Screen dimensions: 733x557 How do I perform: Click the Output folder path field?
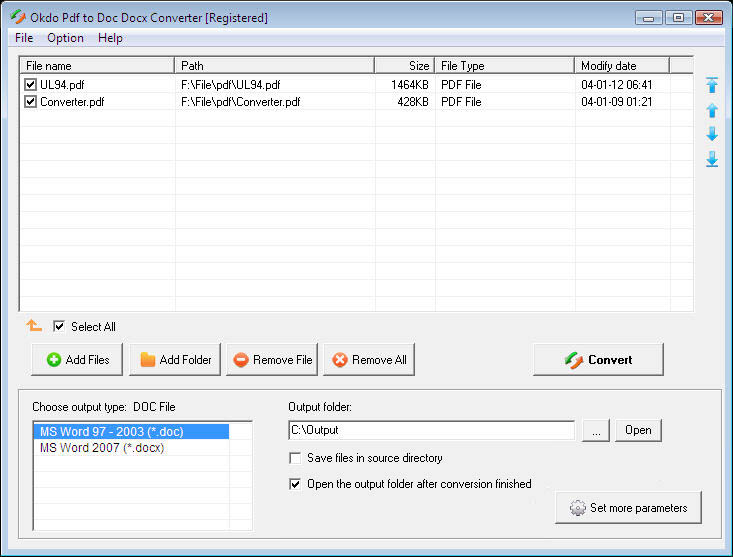click(x=430, y=430)
